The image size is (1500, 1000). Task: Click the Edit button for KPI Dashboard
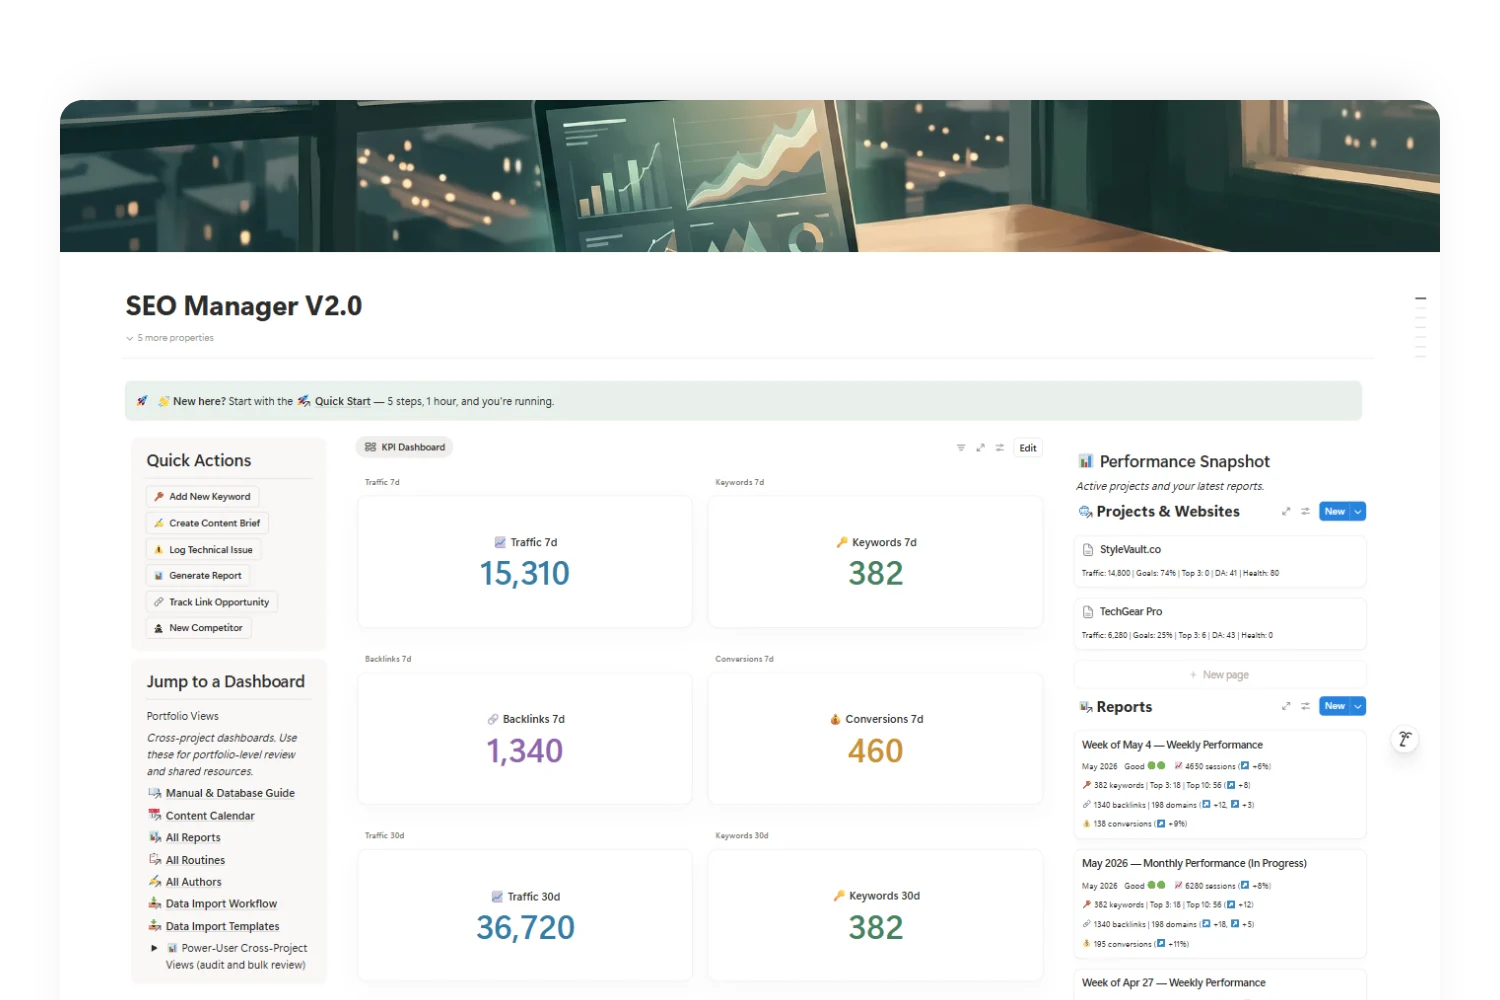pos(1028,448)
